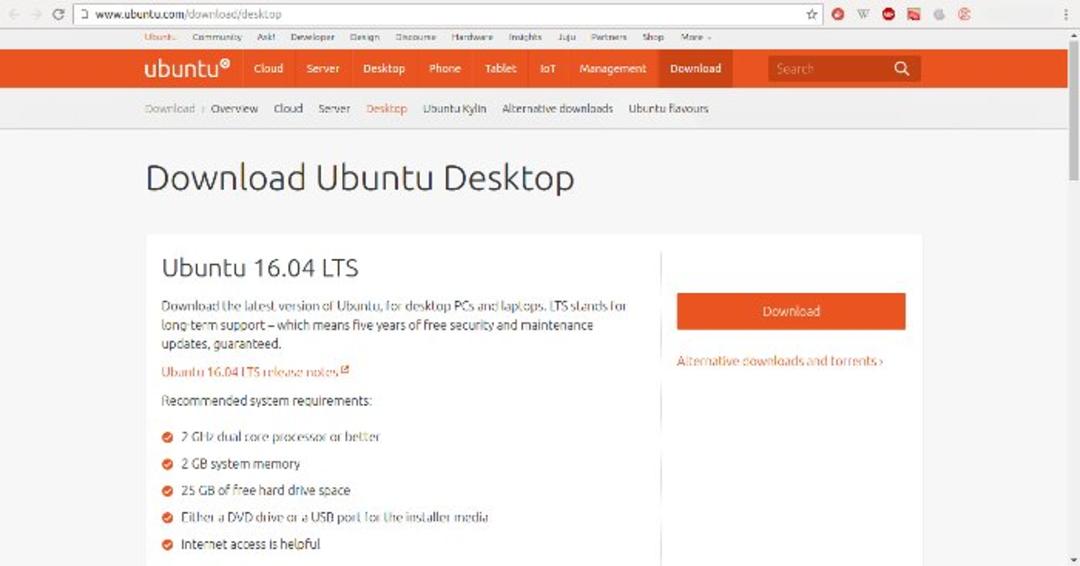Open the Desktop menu in orange navbar
This screenshot has height=566, width=1080.
(384, 68)
